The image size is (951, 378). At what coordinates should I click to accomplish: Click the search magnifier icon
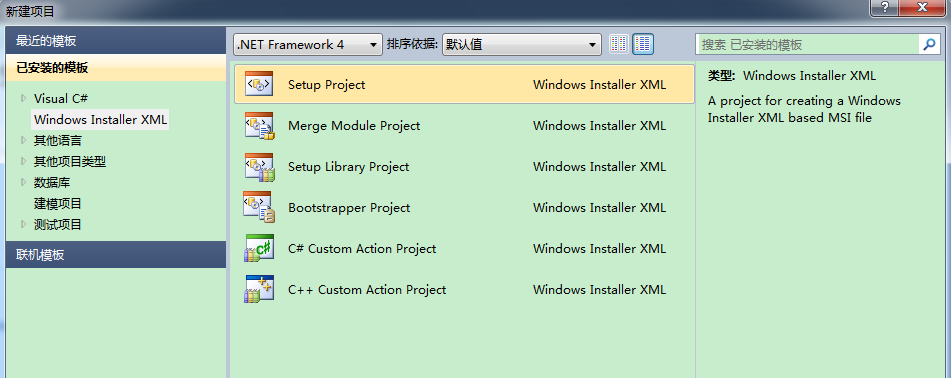coord(929,44)
